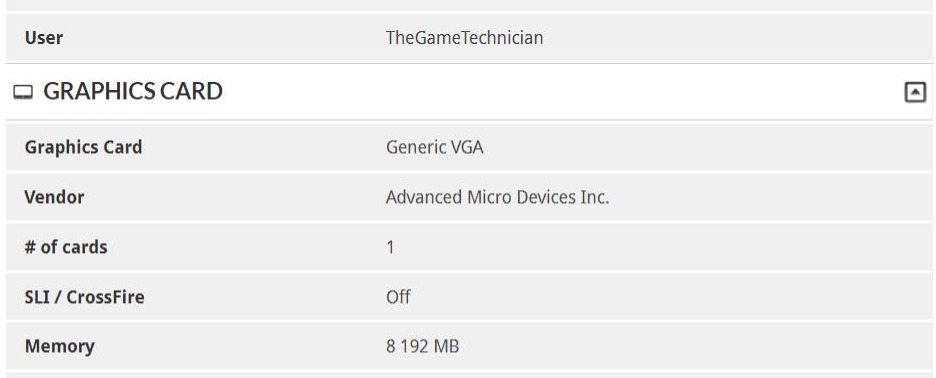Click the GRAPHICS CARD section heading
The height and width of the screenshot is (378, 936).
(x=133, y=91)
